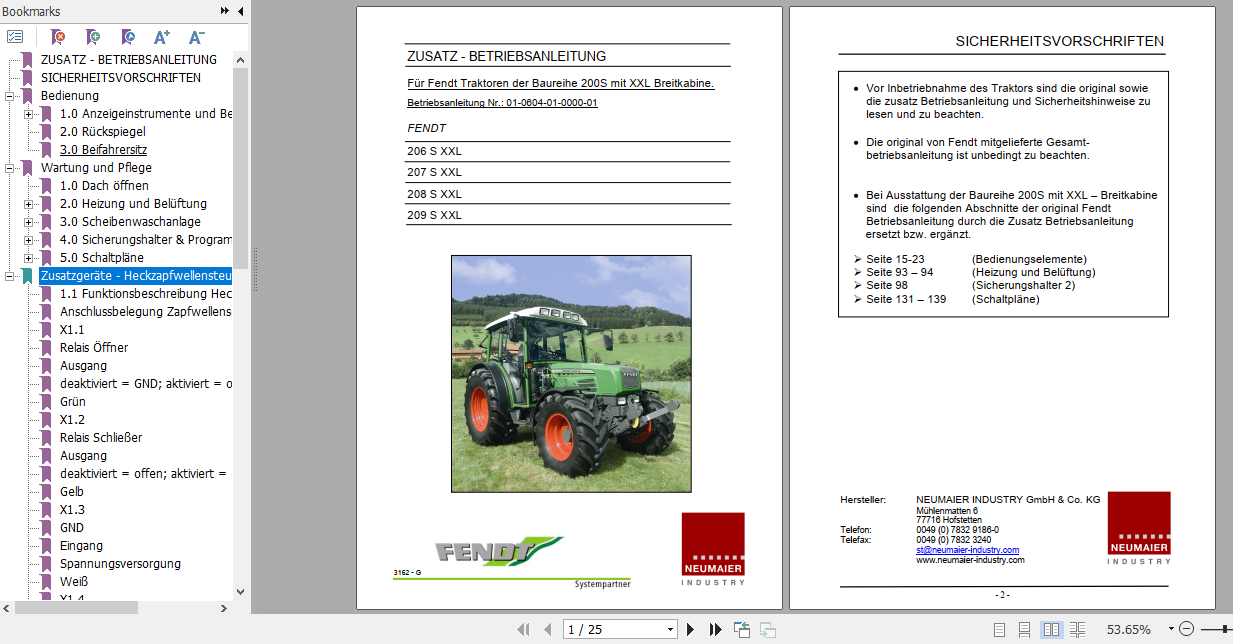Click the Fendt tractor photo on page 1
Viewport: 1233px width, 644px height.
[x=571, y=373]
